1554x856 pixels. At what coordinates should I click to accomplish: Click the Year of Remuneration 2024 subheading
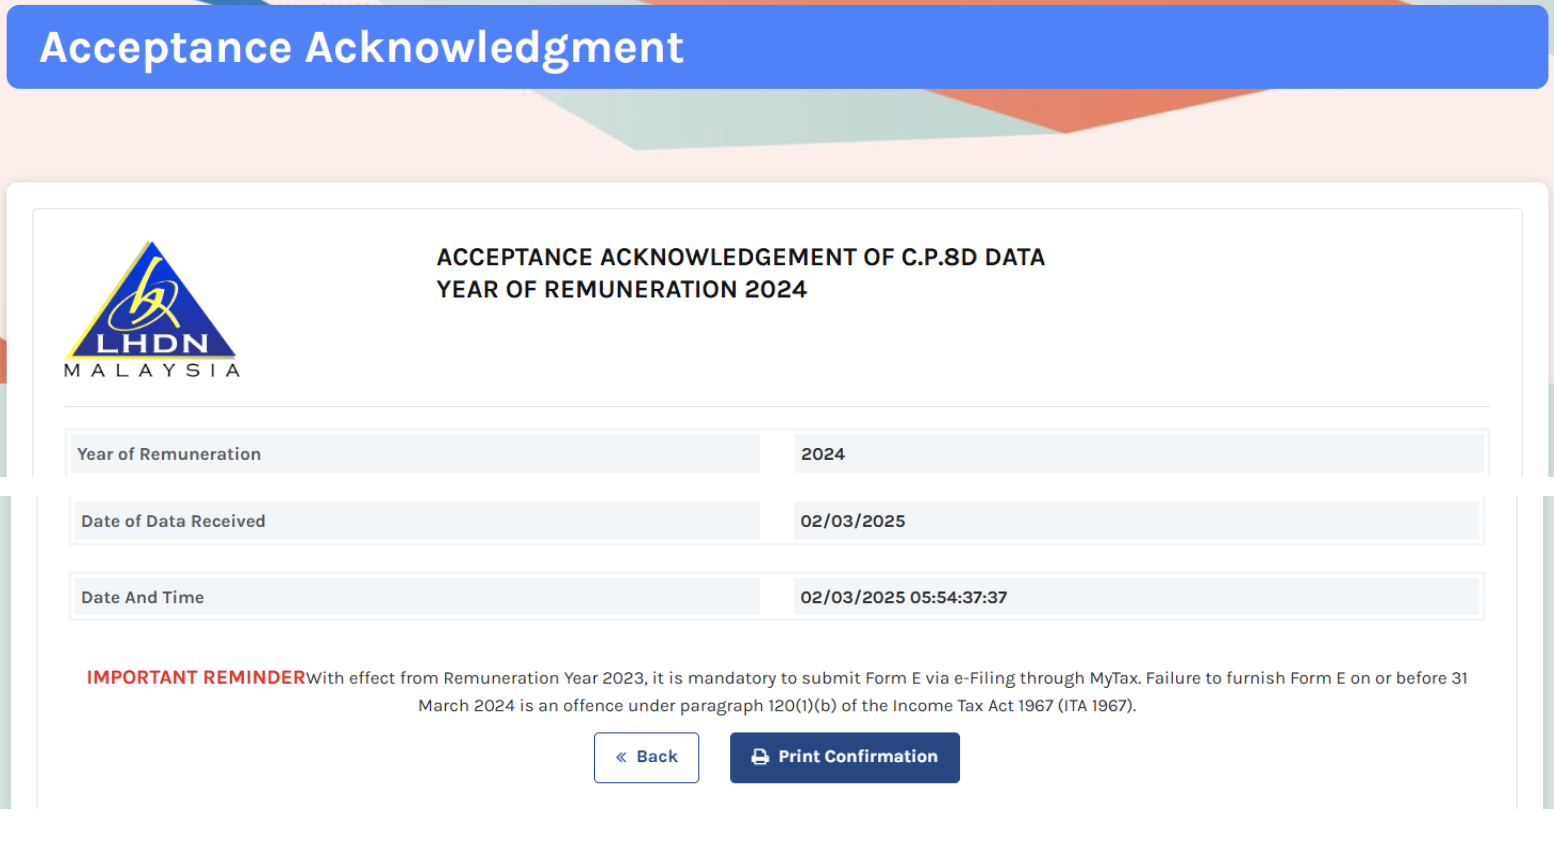click(x=621, y=289)
